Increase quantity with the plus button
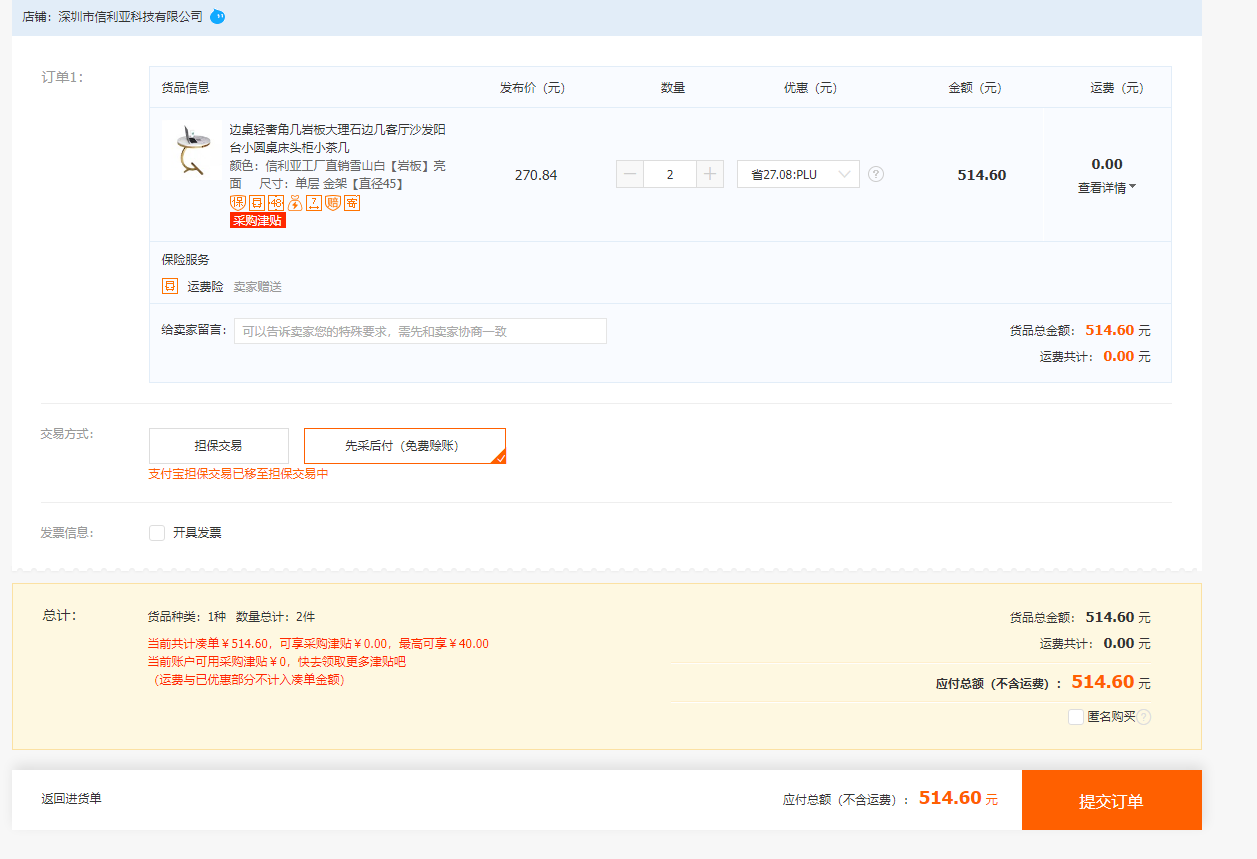Viewport: 1257px width, 859px height. [709, 174]
